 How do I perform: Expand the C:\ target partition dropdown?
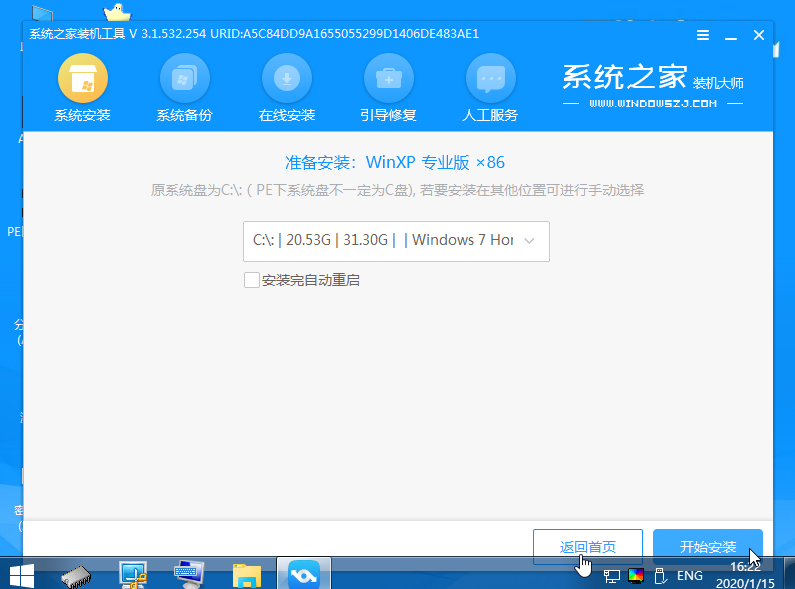pyautogui.click(x=396, y=241)
